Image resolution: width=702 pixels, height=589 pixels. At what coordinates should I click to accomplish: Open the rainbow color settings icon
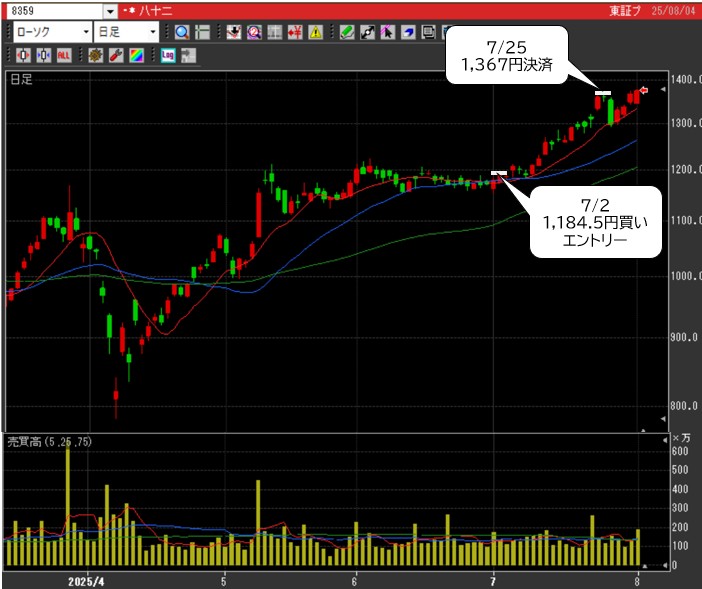136,55
